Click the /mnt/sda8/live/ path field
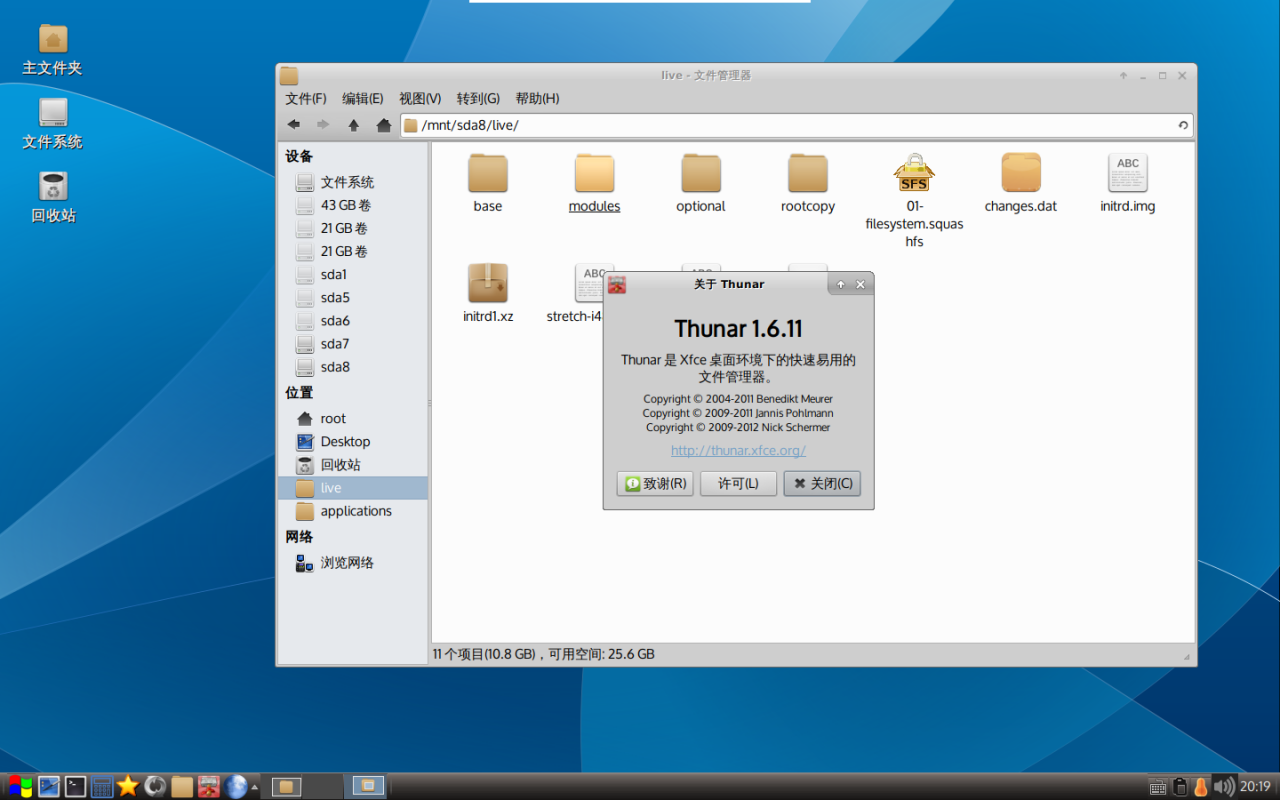Image resolution: width=1280 pixels, height=800 pixels. click(796, 125)
